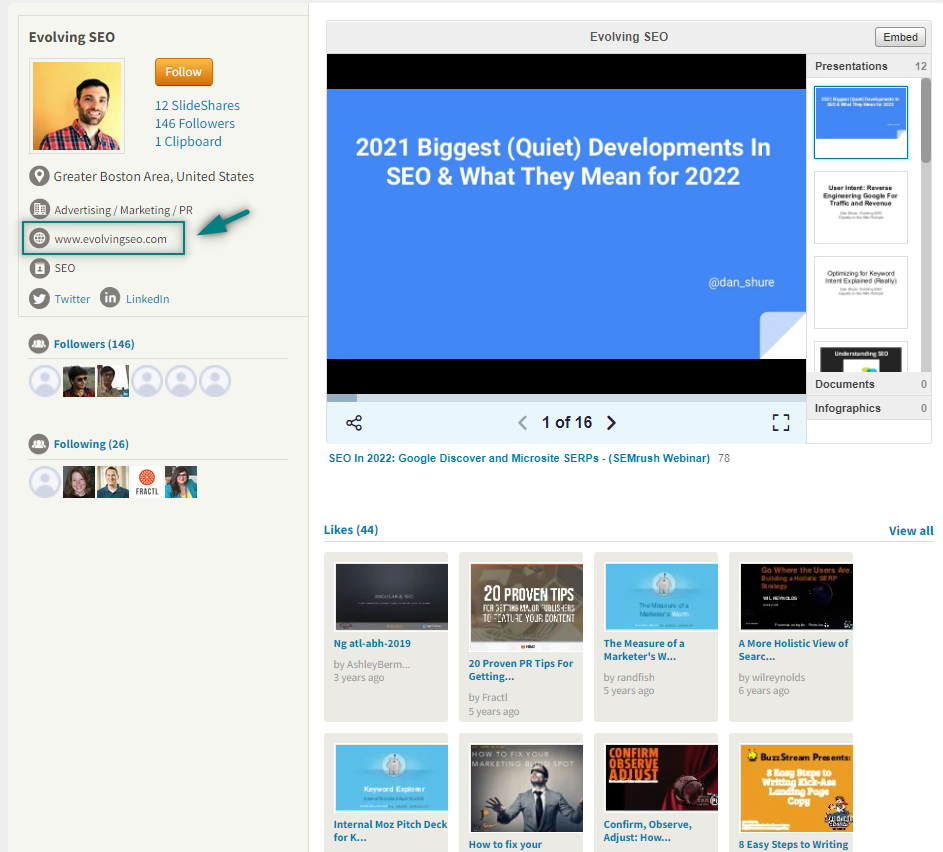Expand the Documents section
Image resolution: width=943 pixels, height=852 pixels.
(x=868, y=384)
